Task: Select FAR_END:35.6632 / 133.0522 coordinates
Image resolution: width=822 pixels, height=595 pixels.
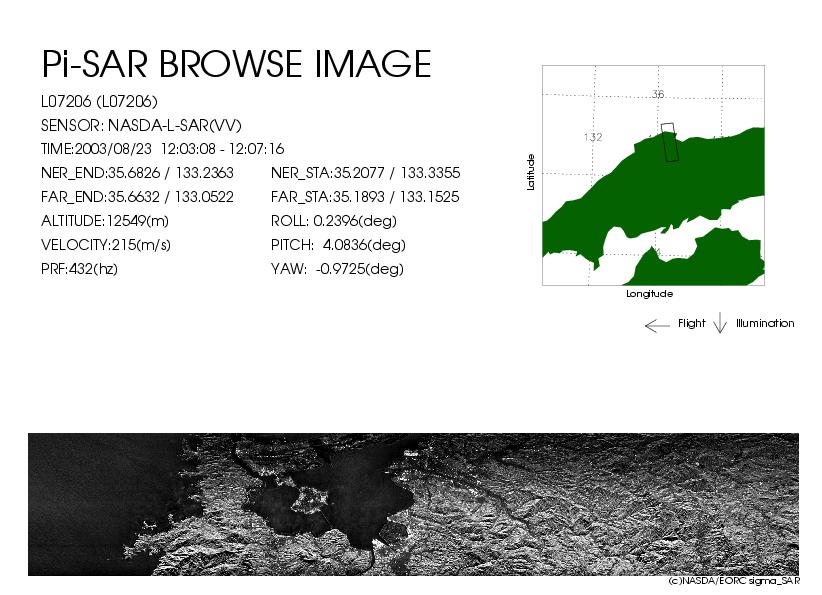Action: click(x=137, y=197)
